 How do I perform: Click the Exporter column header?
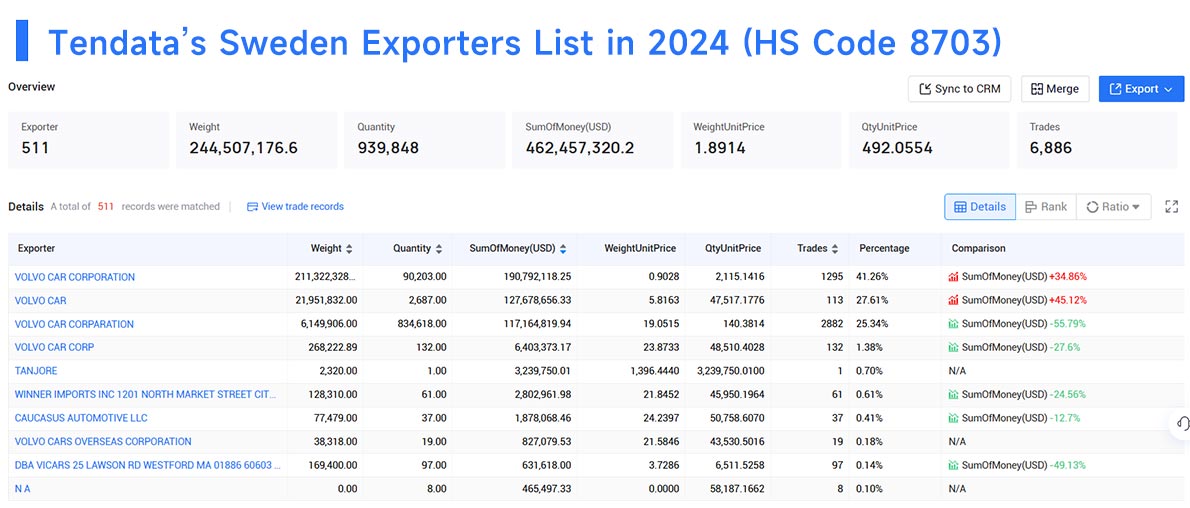[x=36, y=248]
